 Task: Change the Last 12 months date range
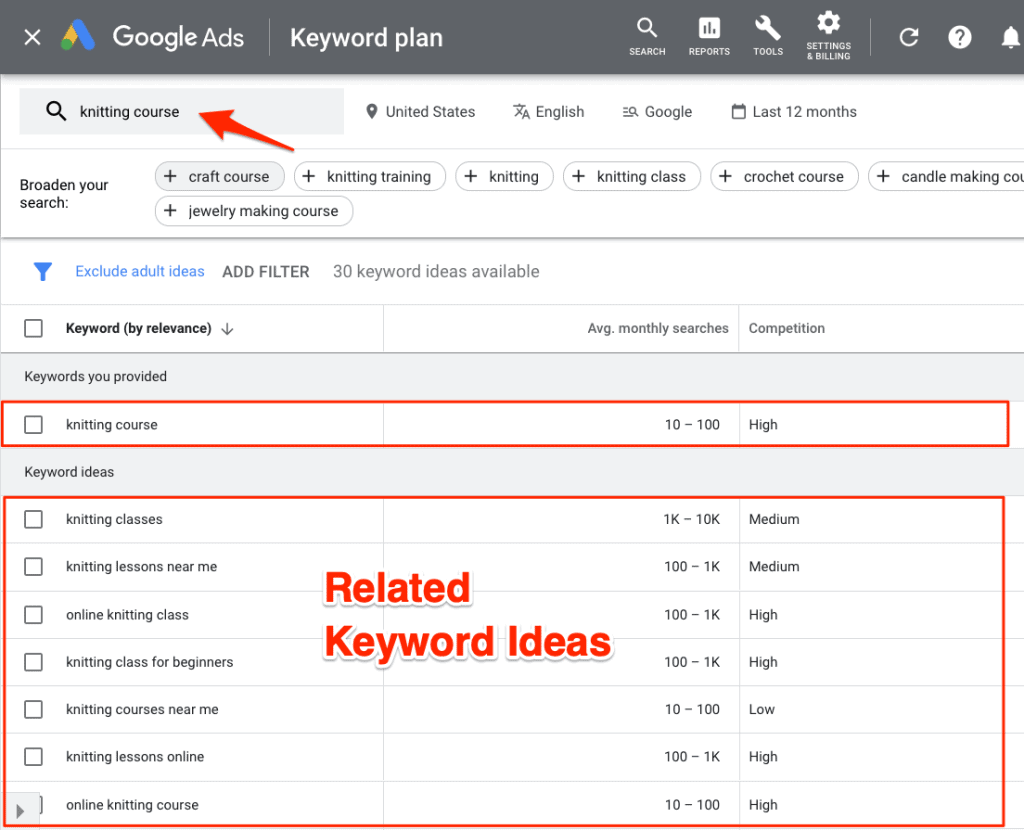coord(794,112)
